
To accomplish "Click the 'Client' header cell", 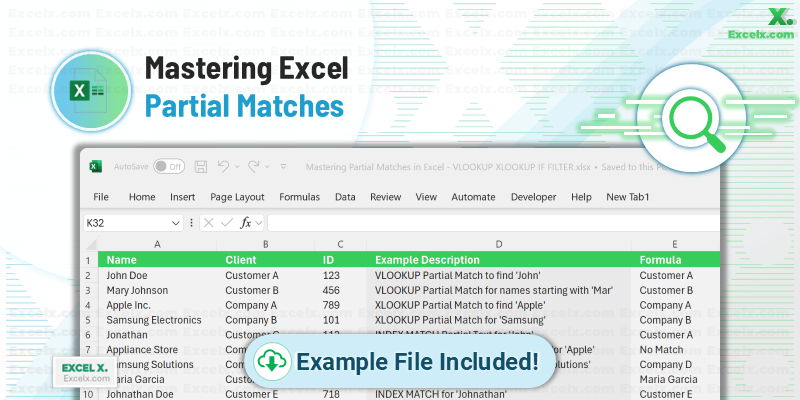I will (265, 260).
